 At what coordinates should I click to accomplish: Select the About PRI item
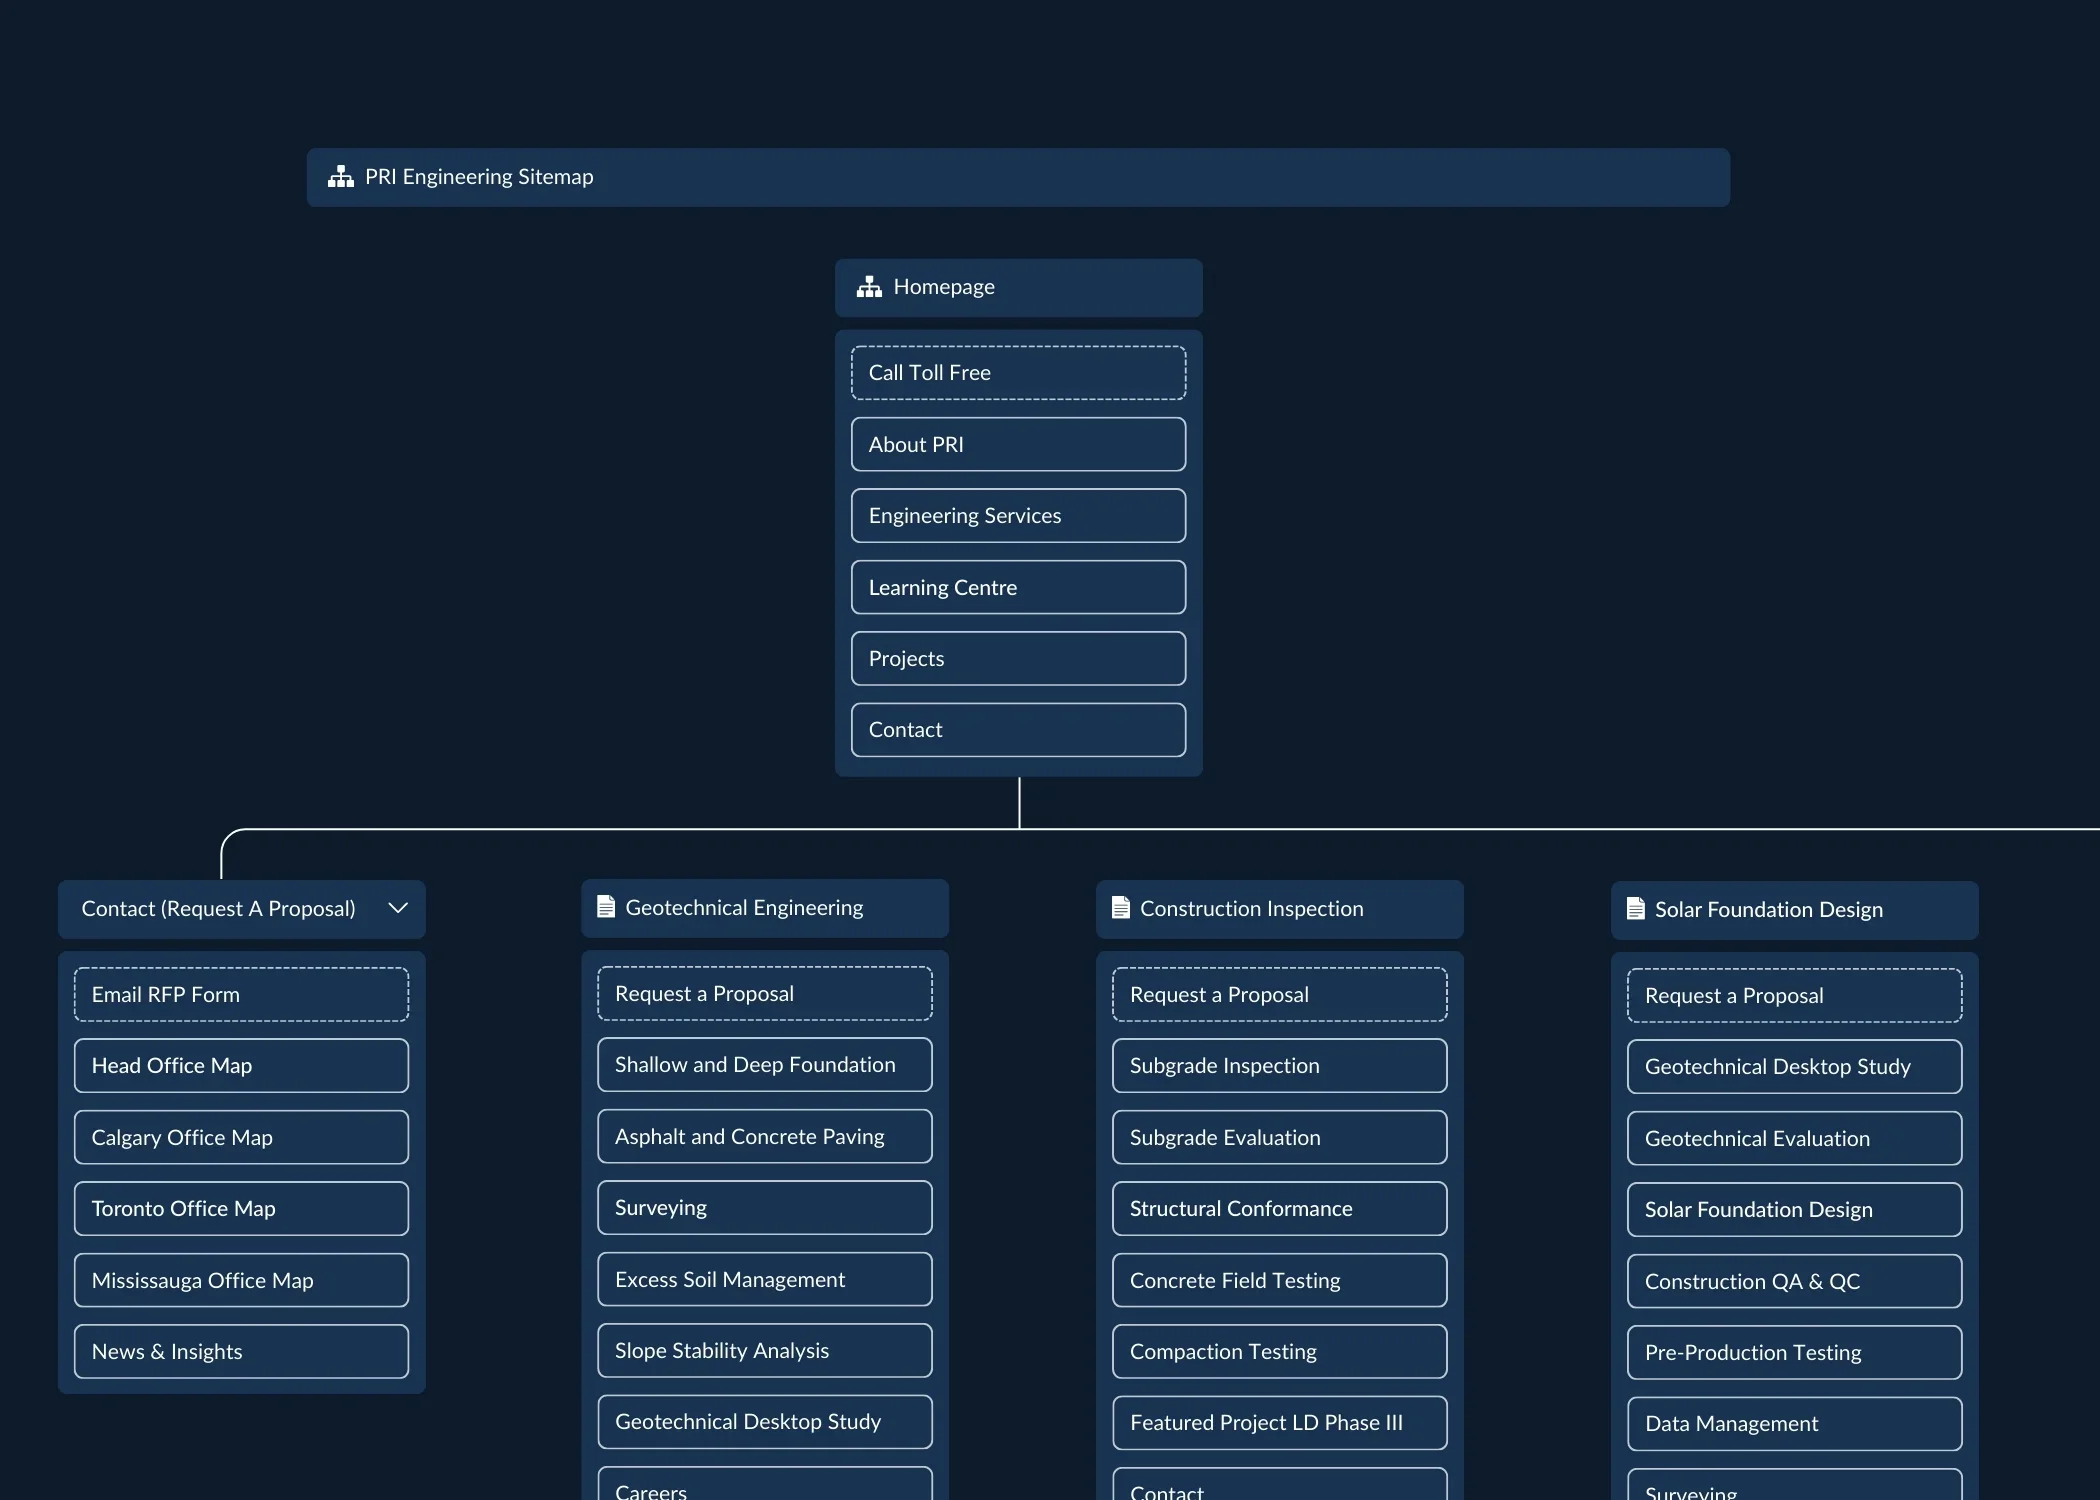[1018, 444]
